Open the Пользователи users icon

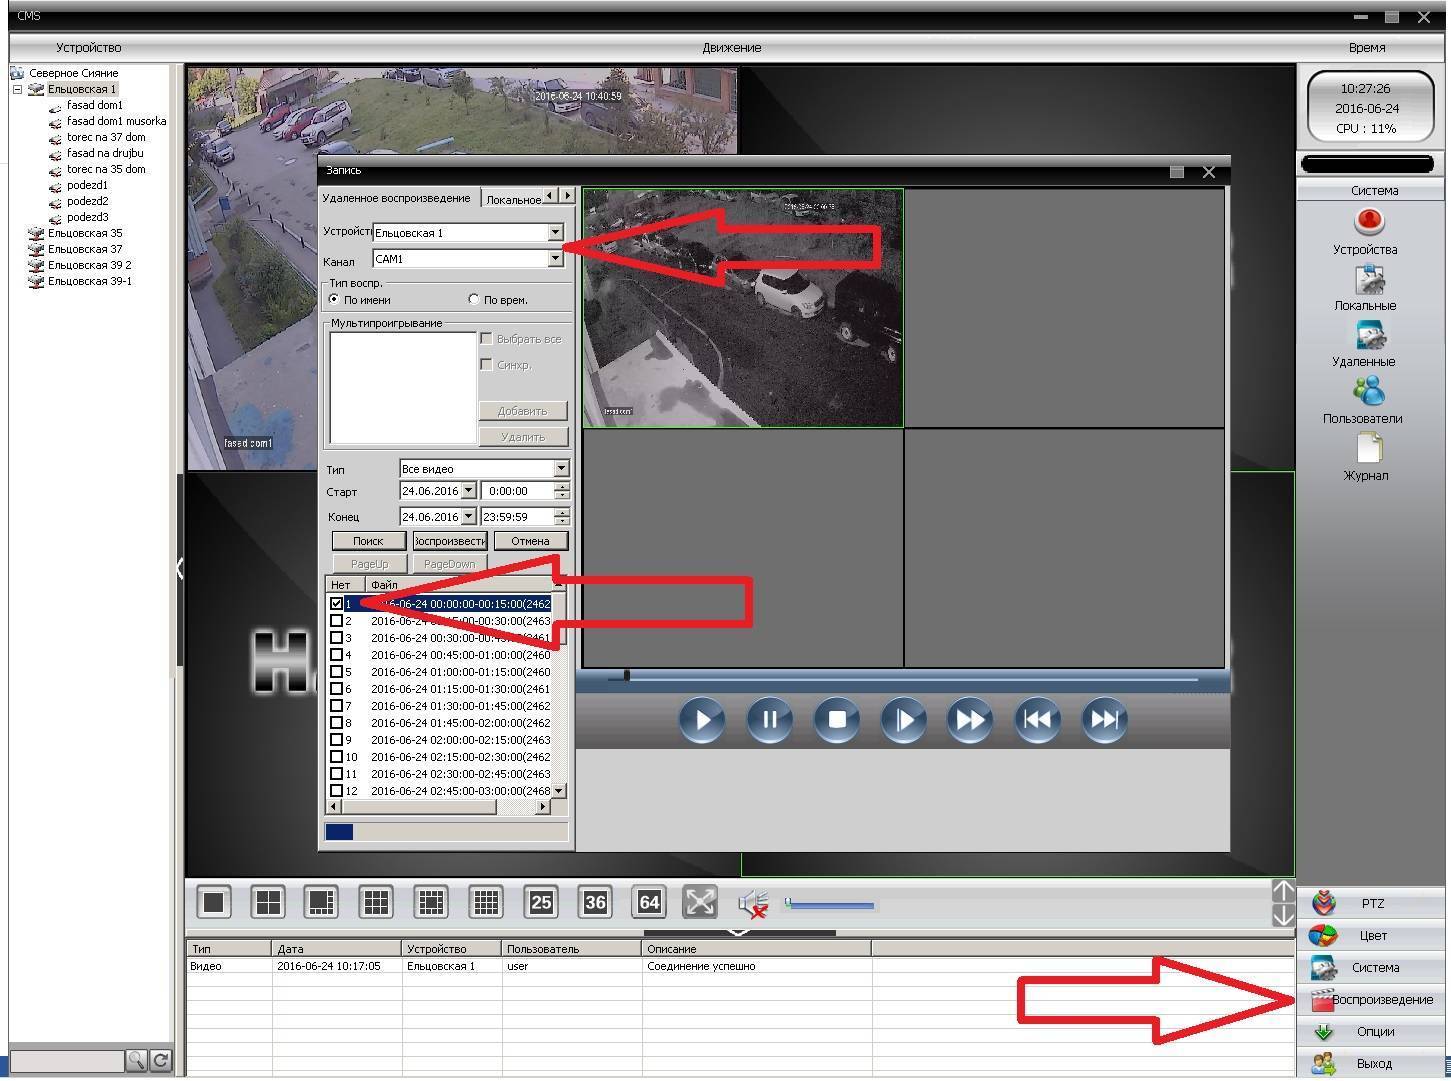coord(1368,392)
